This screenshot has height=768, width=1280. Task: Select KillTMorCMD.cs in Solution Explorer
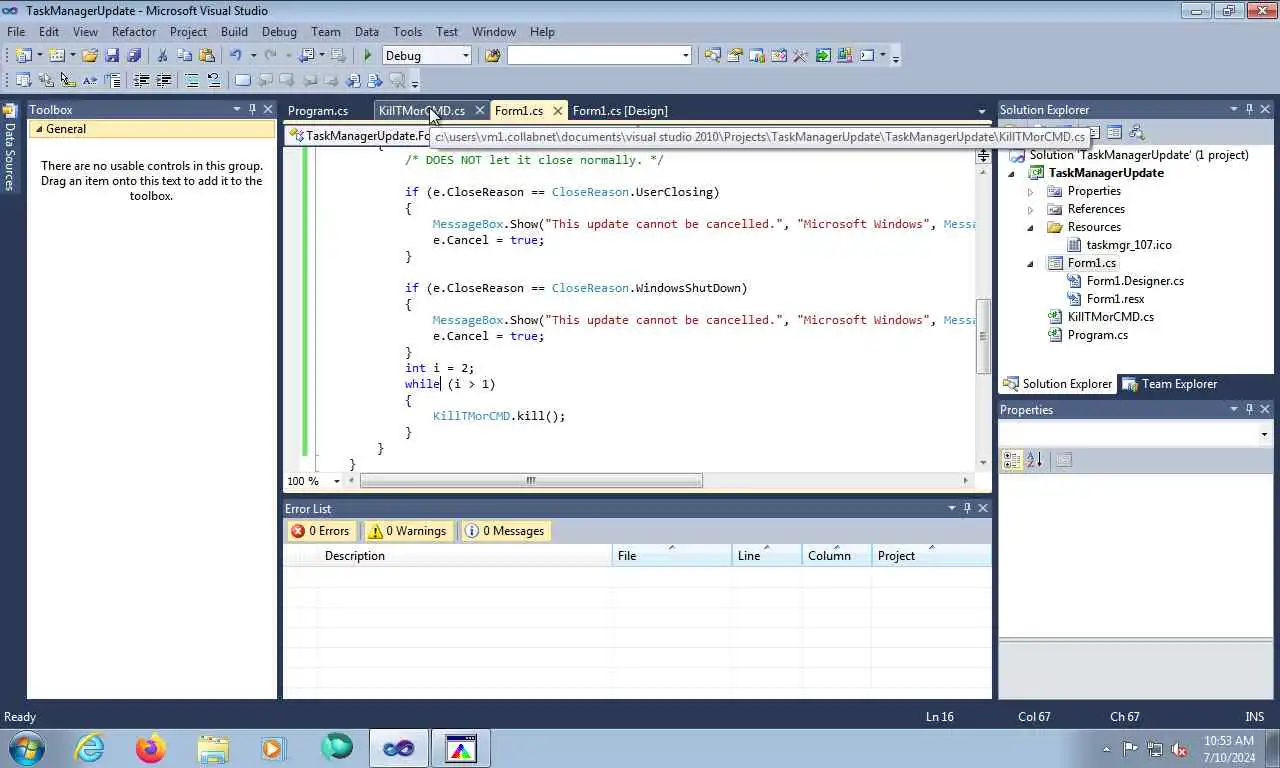[x=1110, y=317]
